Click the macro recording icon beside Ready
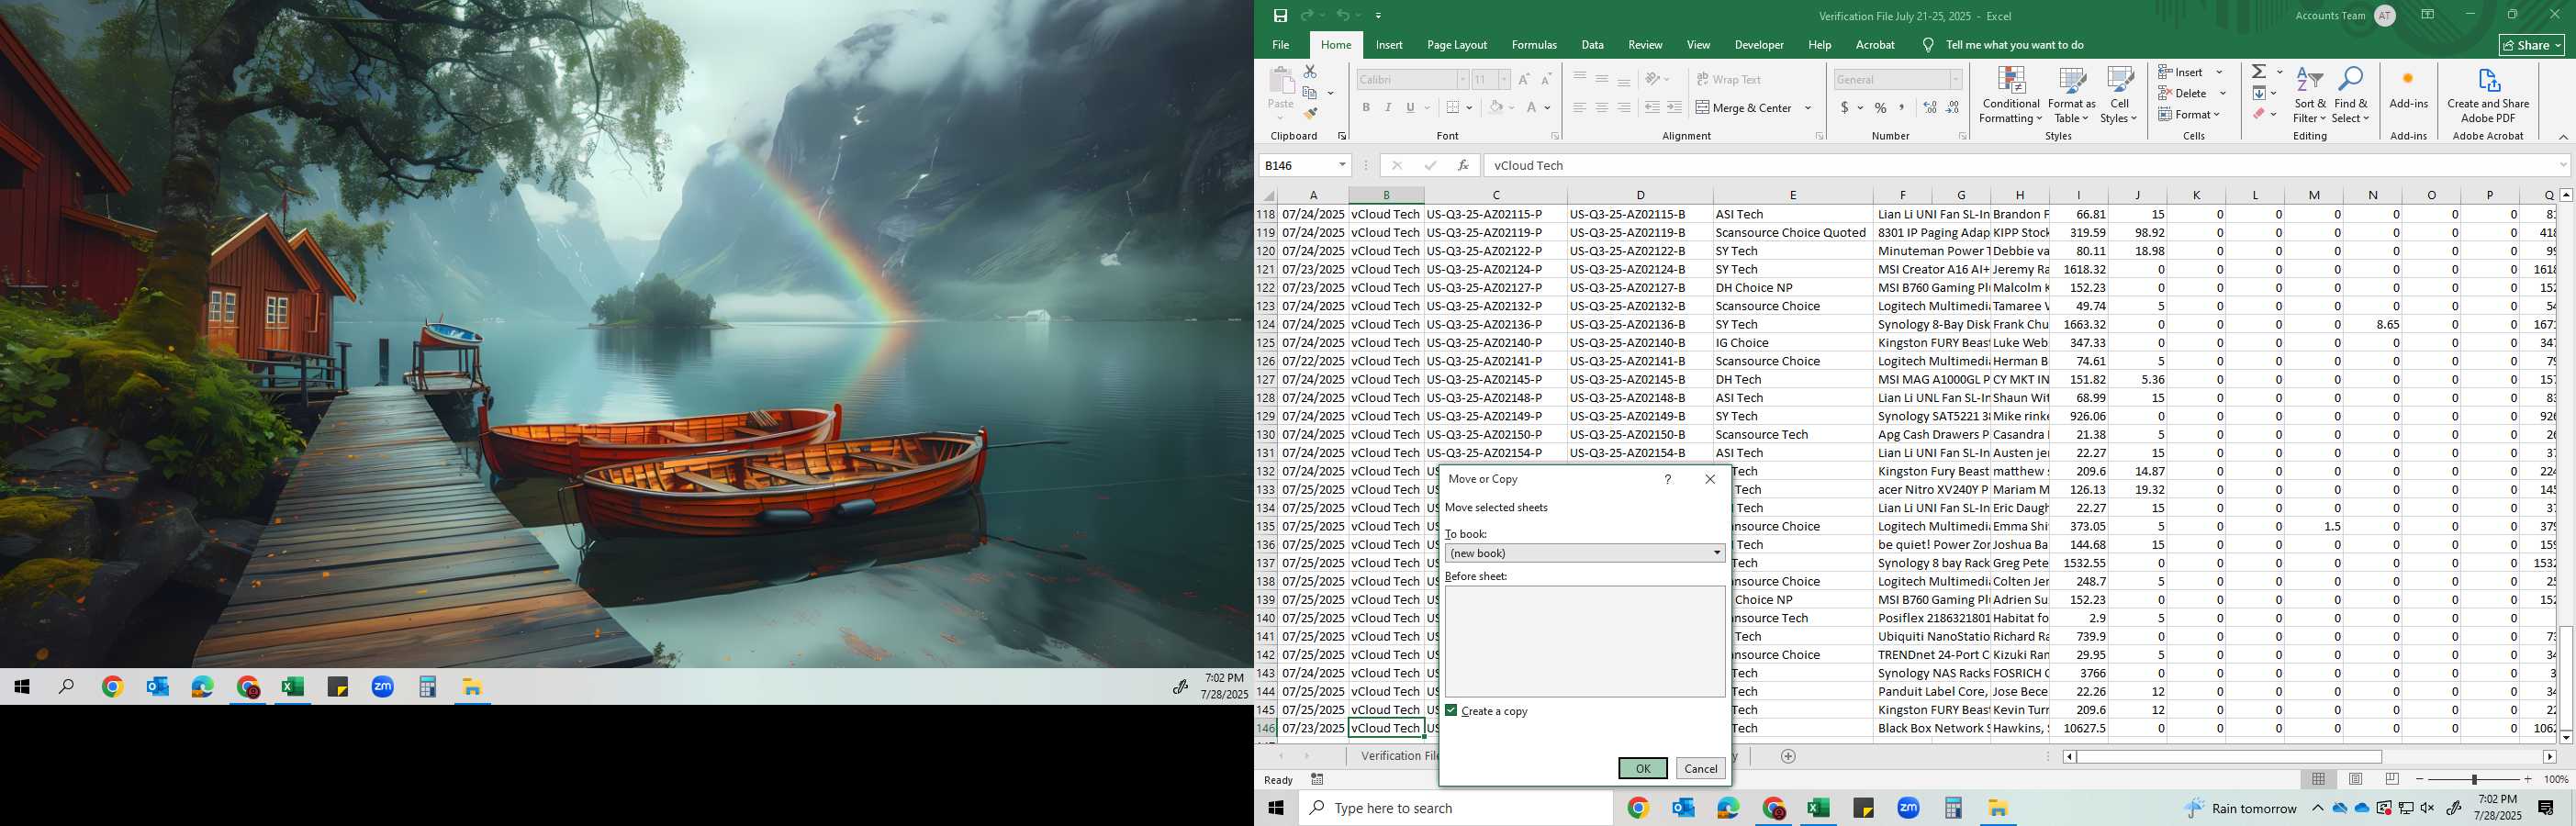The height and width of the screenshot is (826, 2576). coord(1317,779)
